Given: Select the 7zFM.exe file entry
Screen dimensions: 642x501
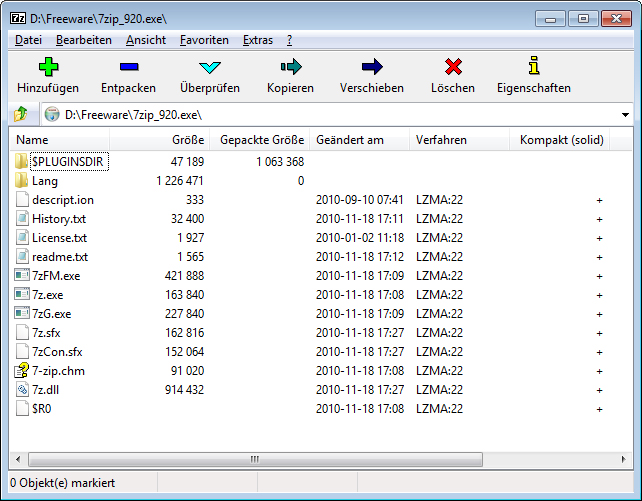Looking at the screenshot, I should click(55, 276).
